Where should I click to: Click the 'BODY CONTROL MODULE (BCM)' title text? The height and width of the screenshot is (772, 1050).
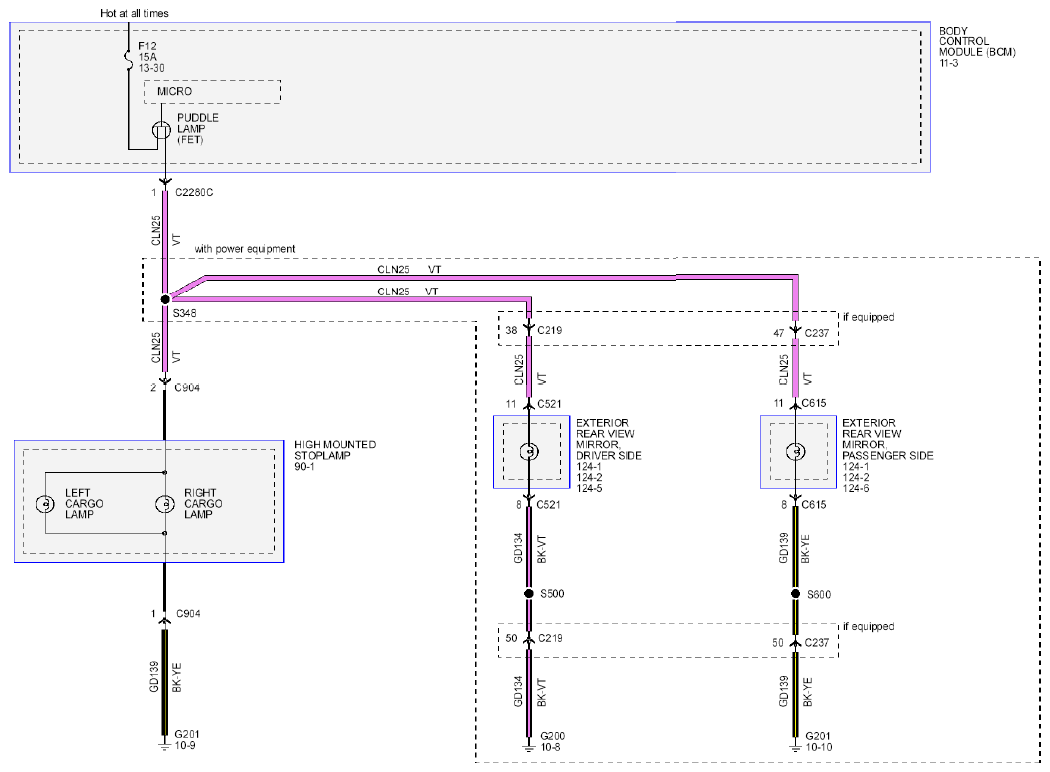point(977,42)
